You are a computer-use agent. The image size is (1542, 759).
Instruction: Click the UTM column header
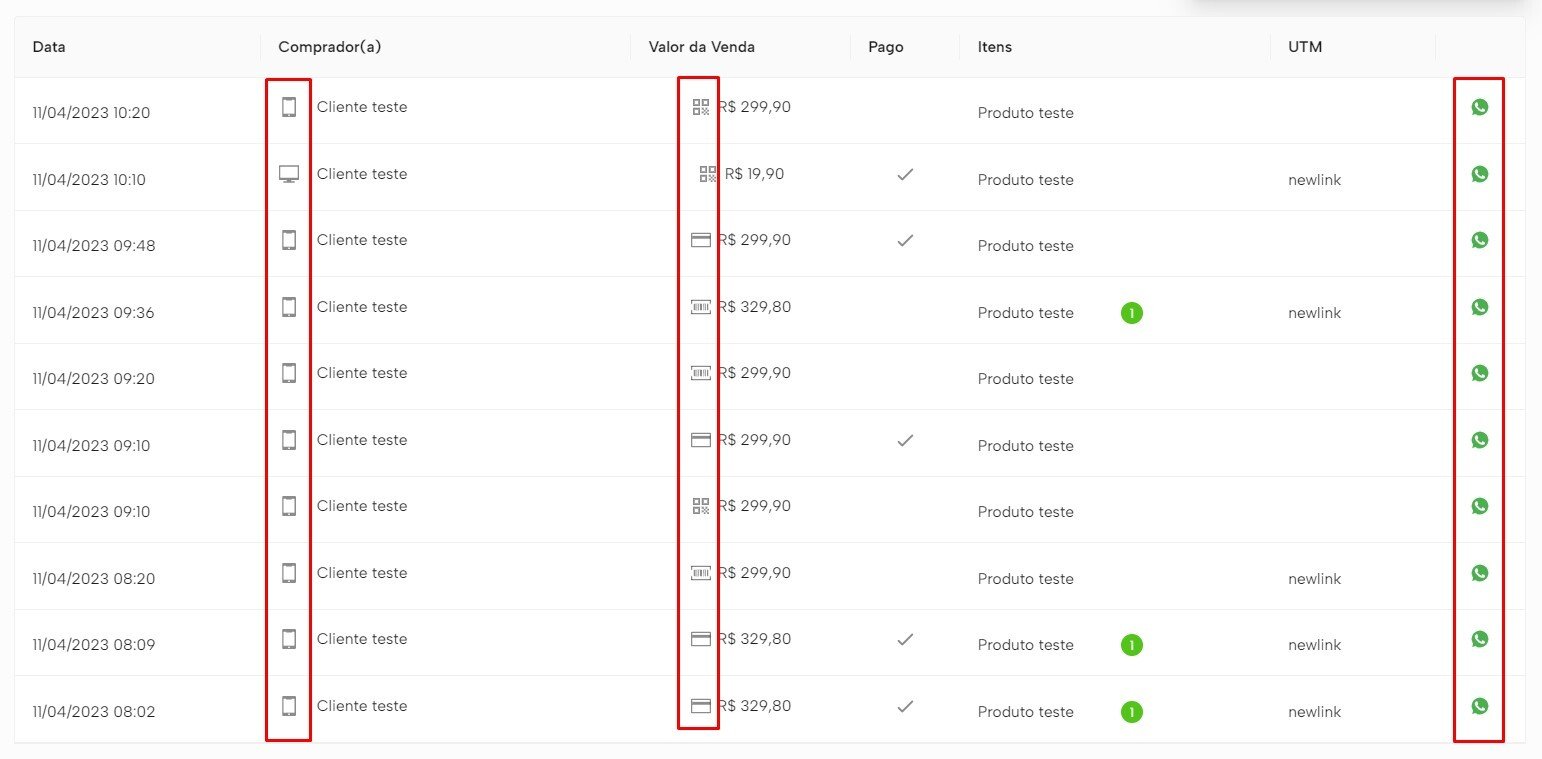1305,47
